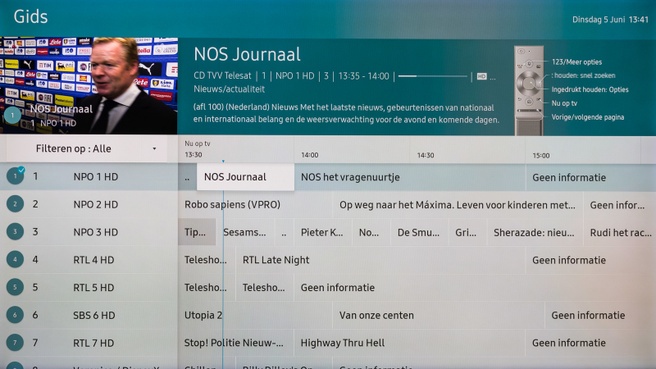
Task: Select first Telesho... program on RTL 4
Action: pyautogui.click(x=207, y=260)
